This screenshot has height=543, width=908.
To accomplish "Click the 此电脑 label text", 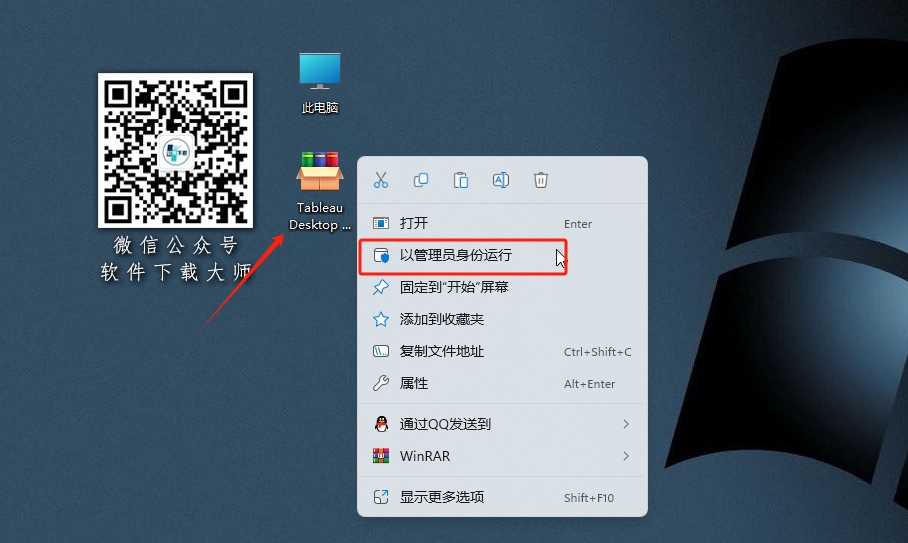I will pos(320,108).
